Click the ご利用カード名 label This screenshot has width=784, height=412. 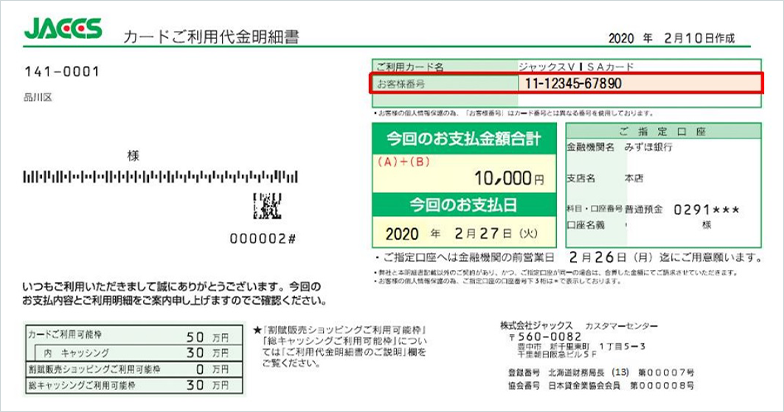pyautogui.click(x=410, y=66)
